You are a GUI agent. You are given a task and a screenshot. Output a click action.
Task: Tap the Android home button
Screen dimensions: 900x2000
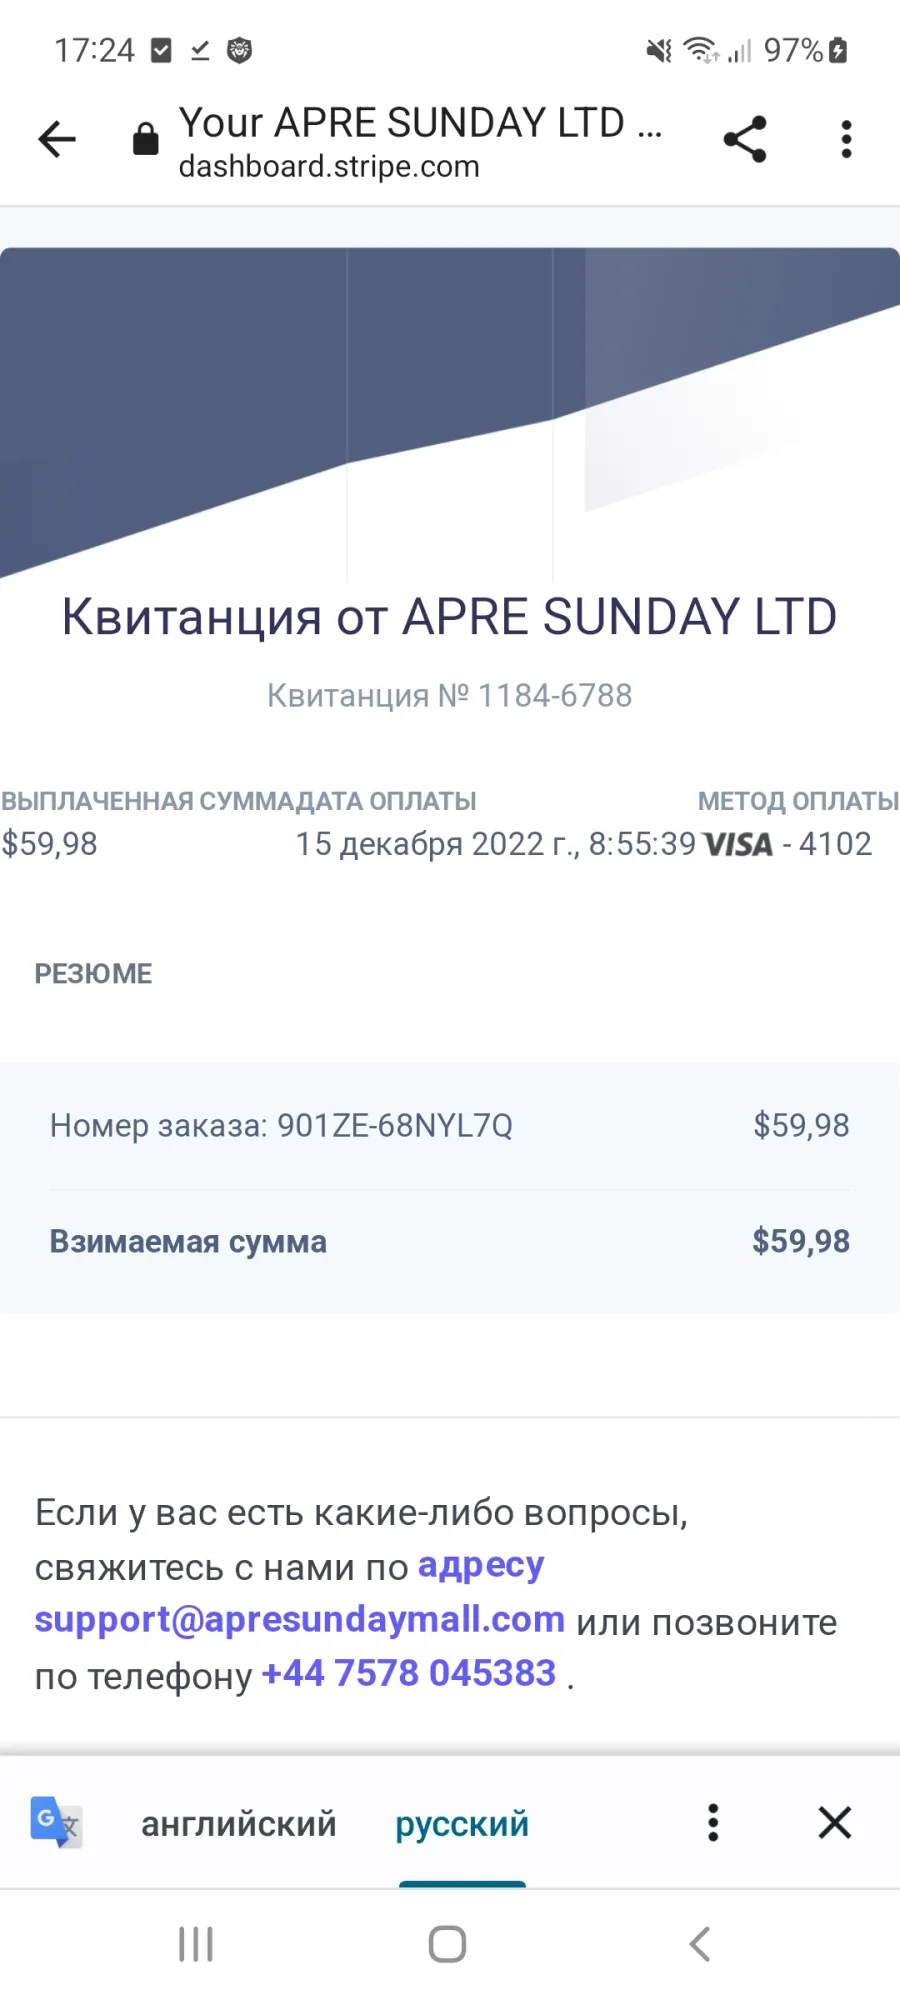447,1944
